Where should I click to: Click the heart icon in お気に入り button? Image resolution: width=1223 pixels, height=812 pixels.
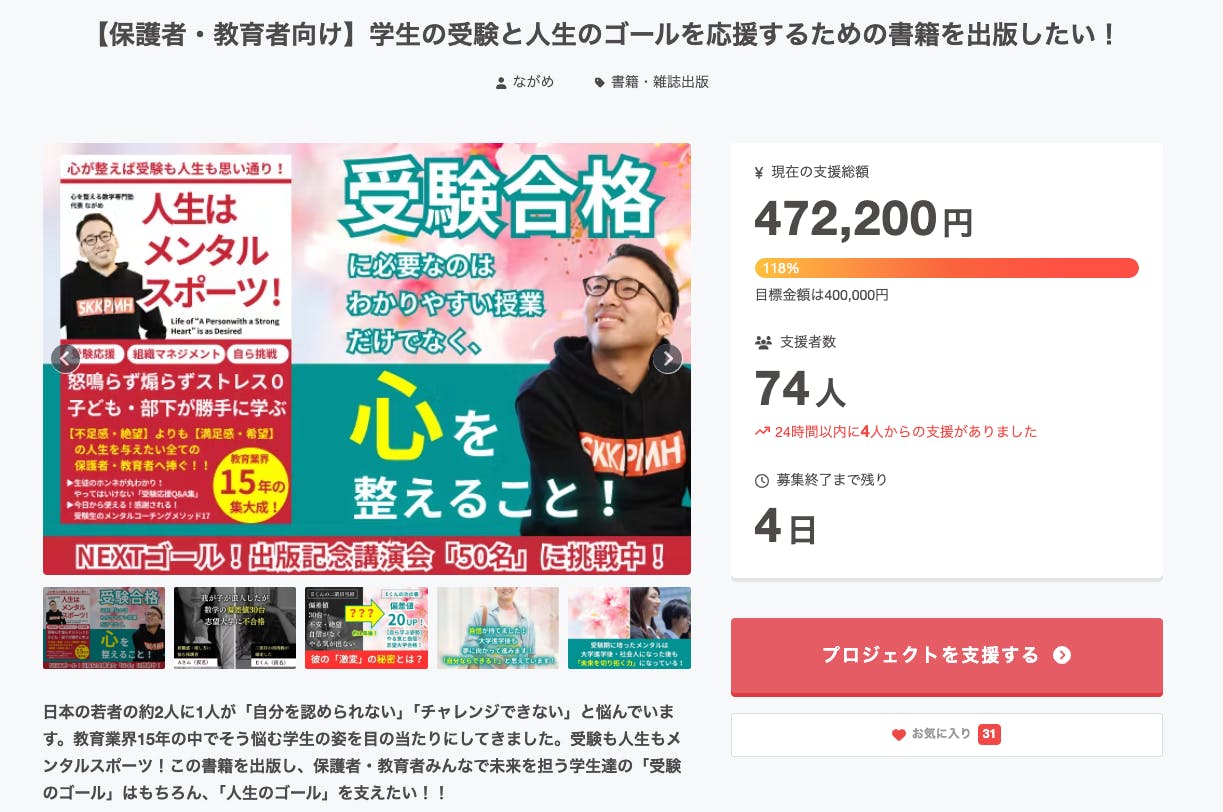[x=898, y=735]
